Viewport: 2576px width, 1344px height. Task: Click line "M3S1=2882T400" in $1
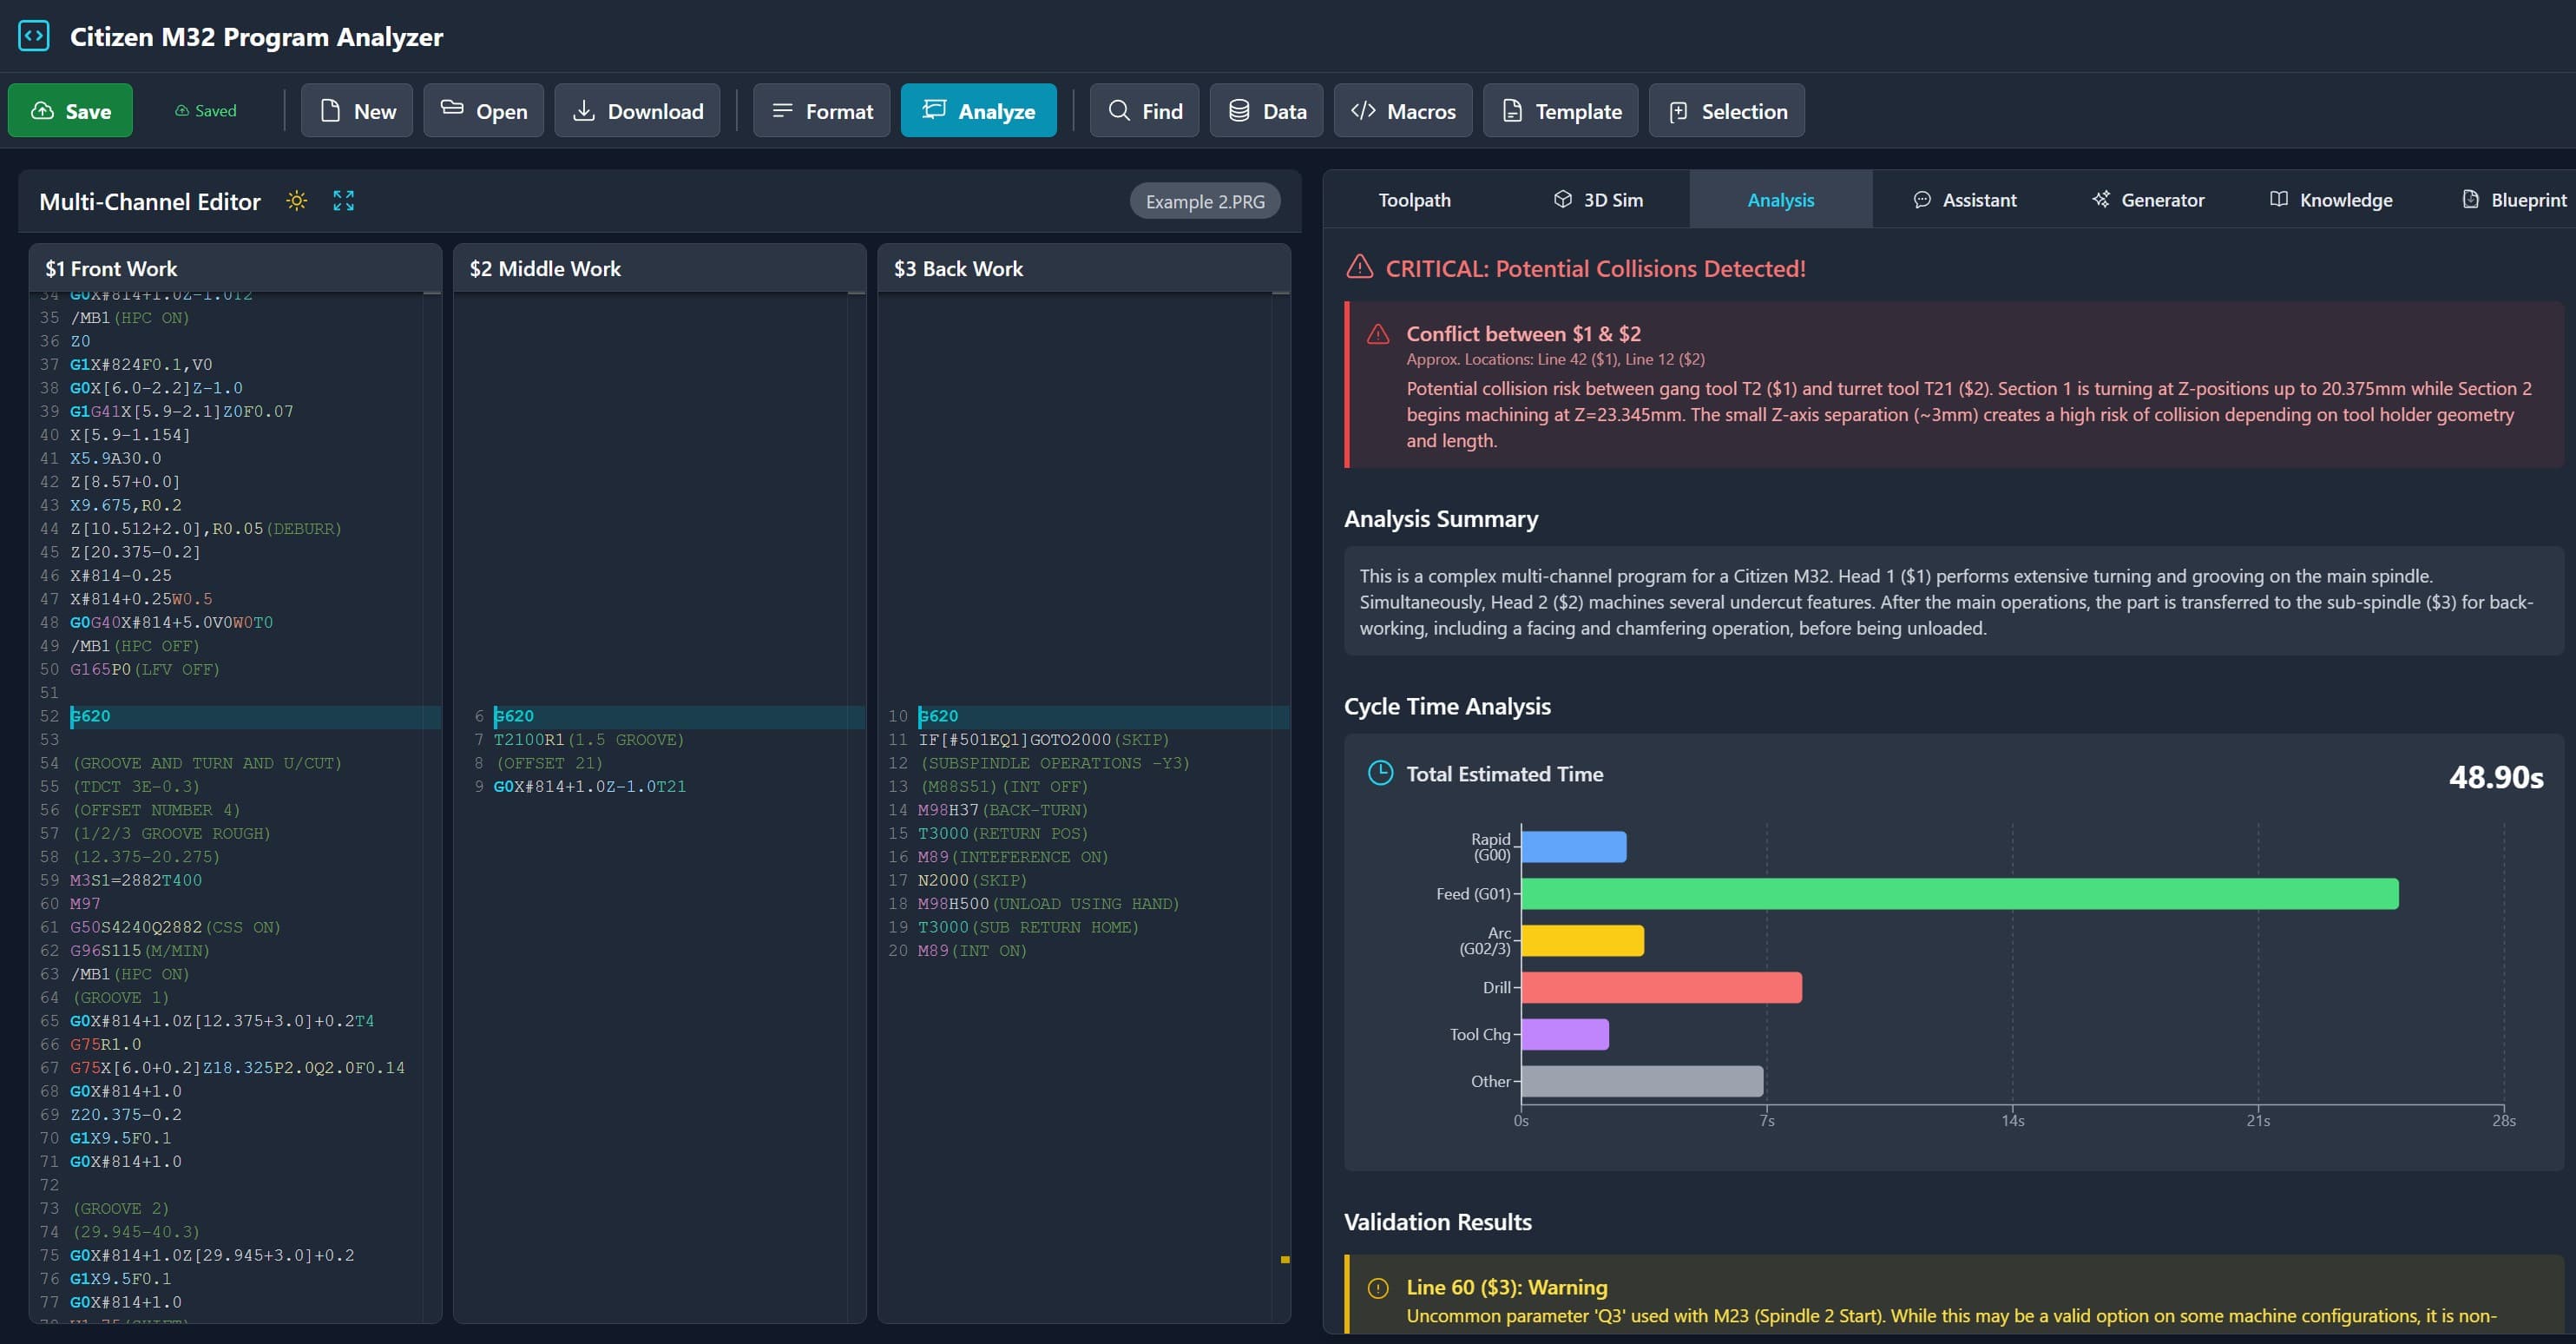pyautogui.click(x=136, y=881)
